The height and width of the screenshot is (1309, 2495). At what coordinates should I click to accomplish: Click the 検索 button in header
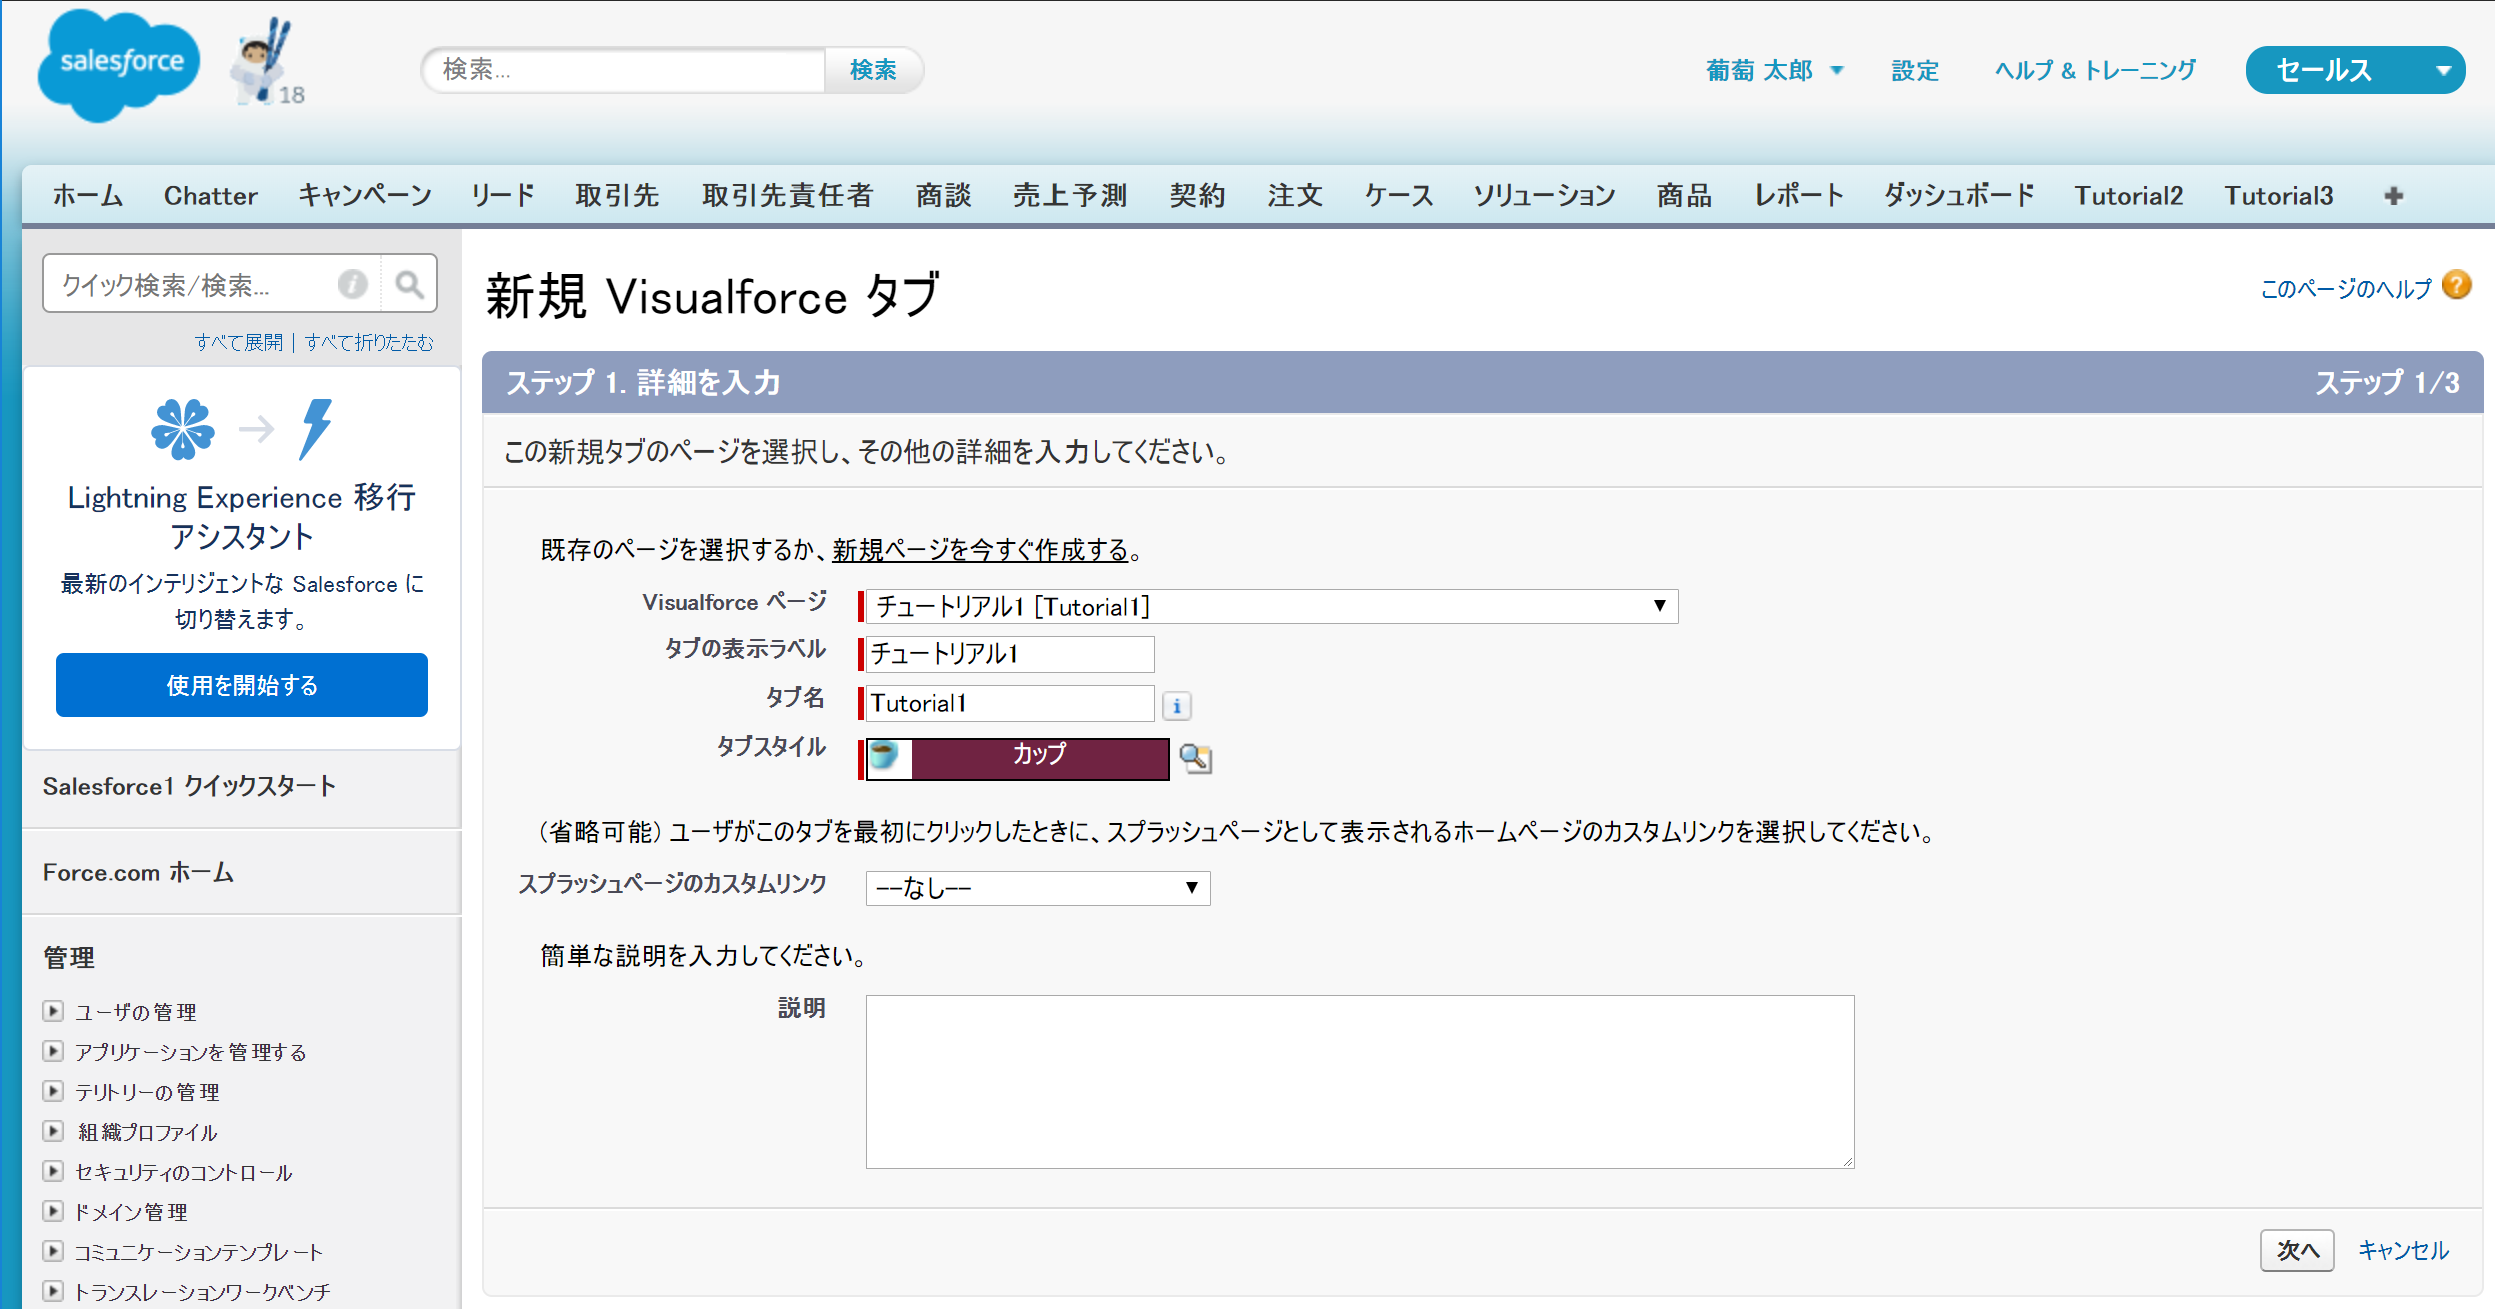873,70
